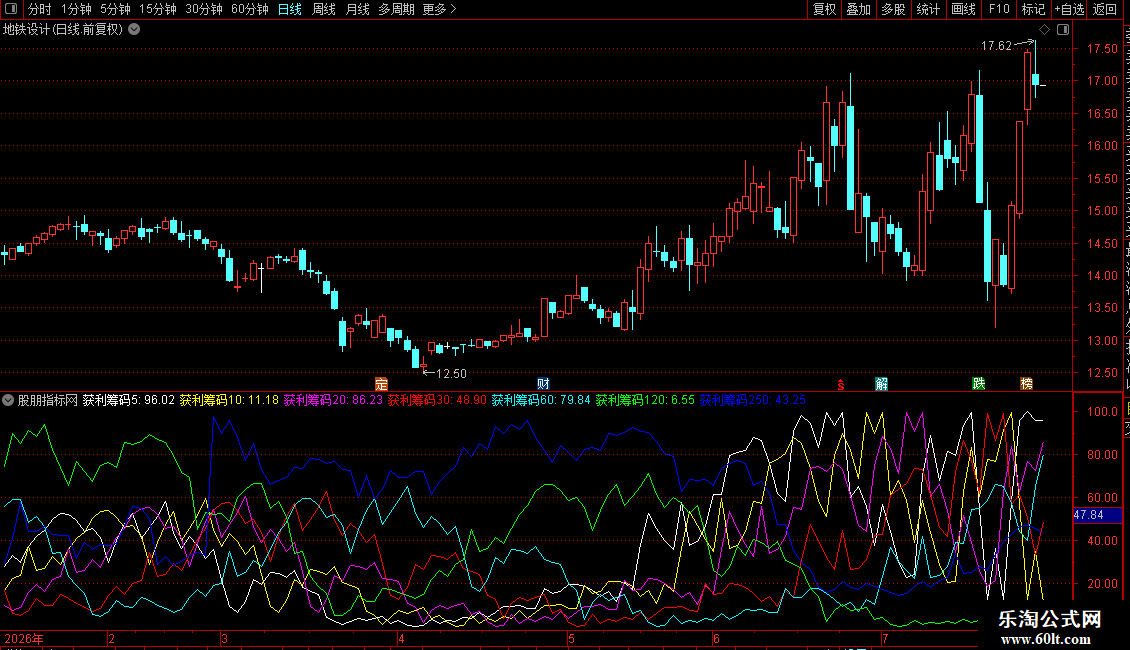1130x650 pixels.
Task: Select the 30分钟 period tab
Action: [x=203, y=9]
